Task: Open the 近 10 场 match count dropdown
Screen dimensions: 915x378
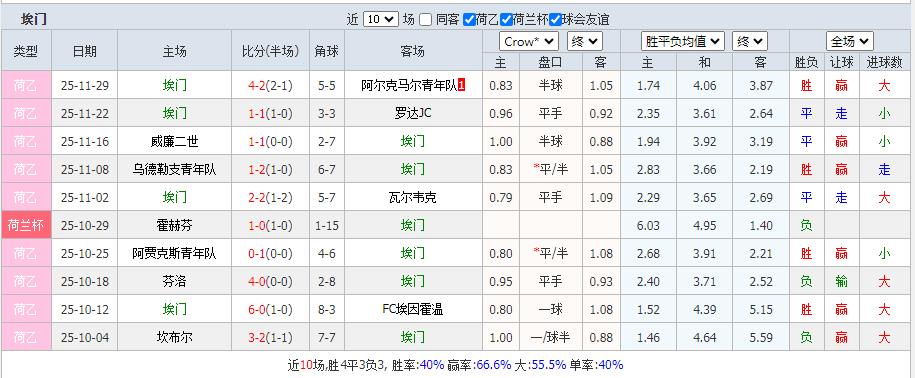Action: (380, 19)
